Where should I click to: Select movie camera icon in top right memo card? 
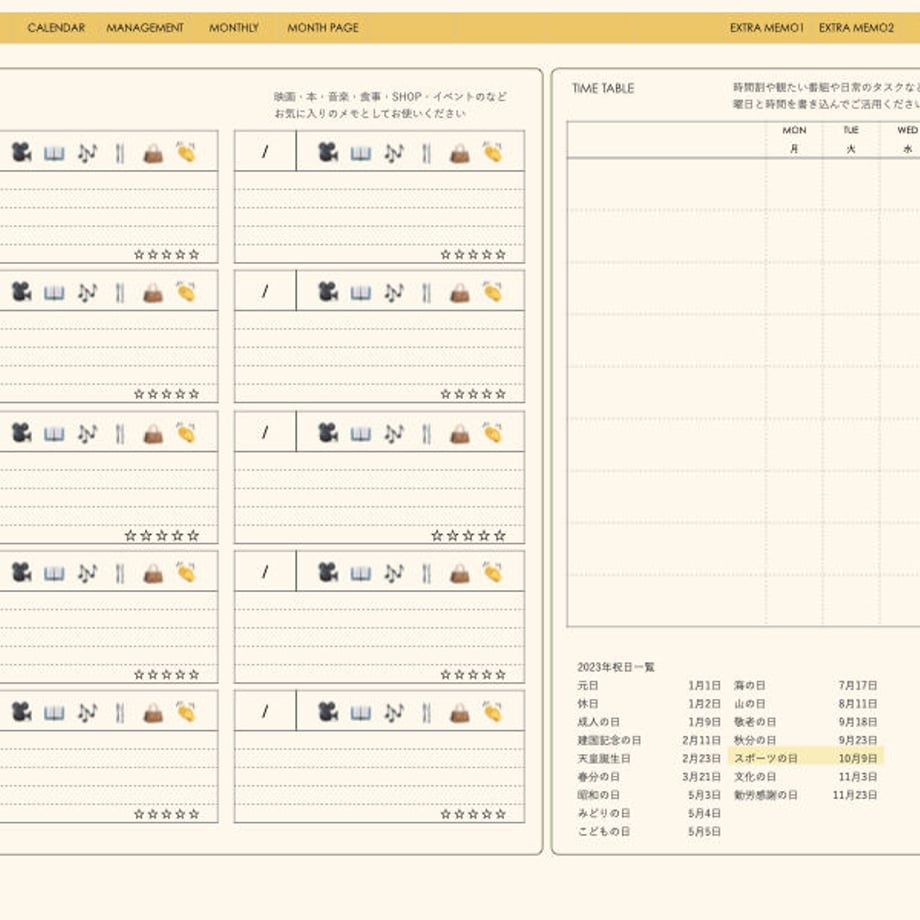tap(328, 153)
